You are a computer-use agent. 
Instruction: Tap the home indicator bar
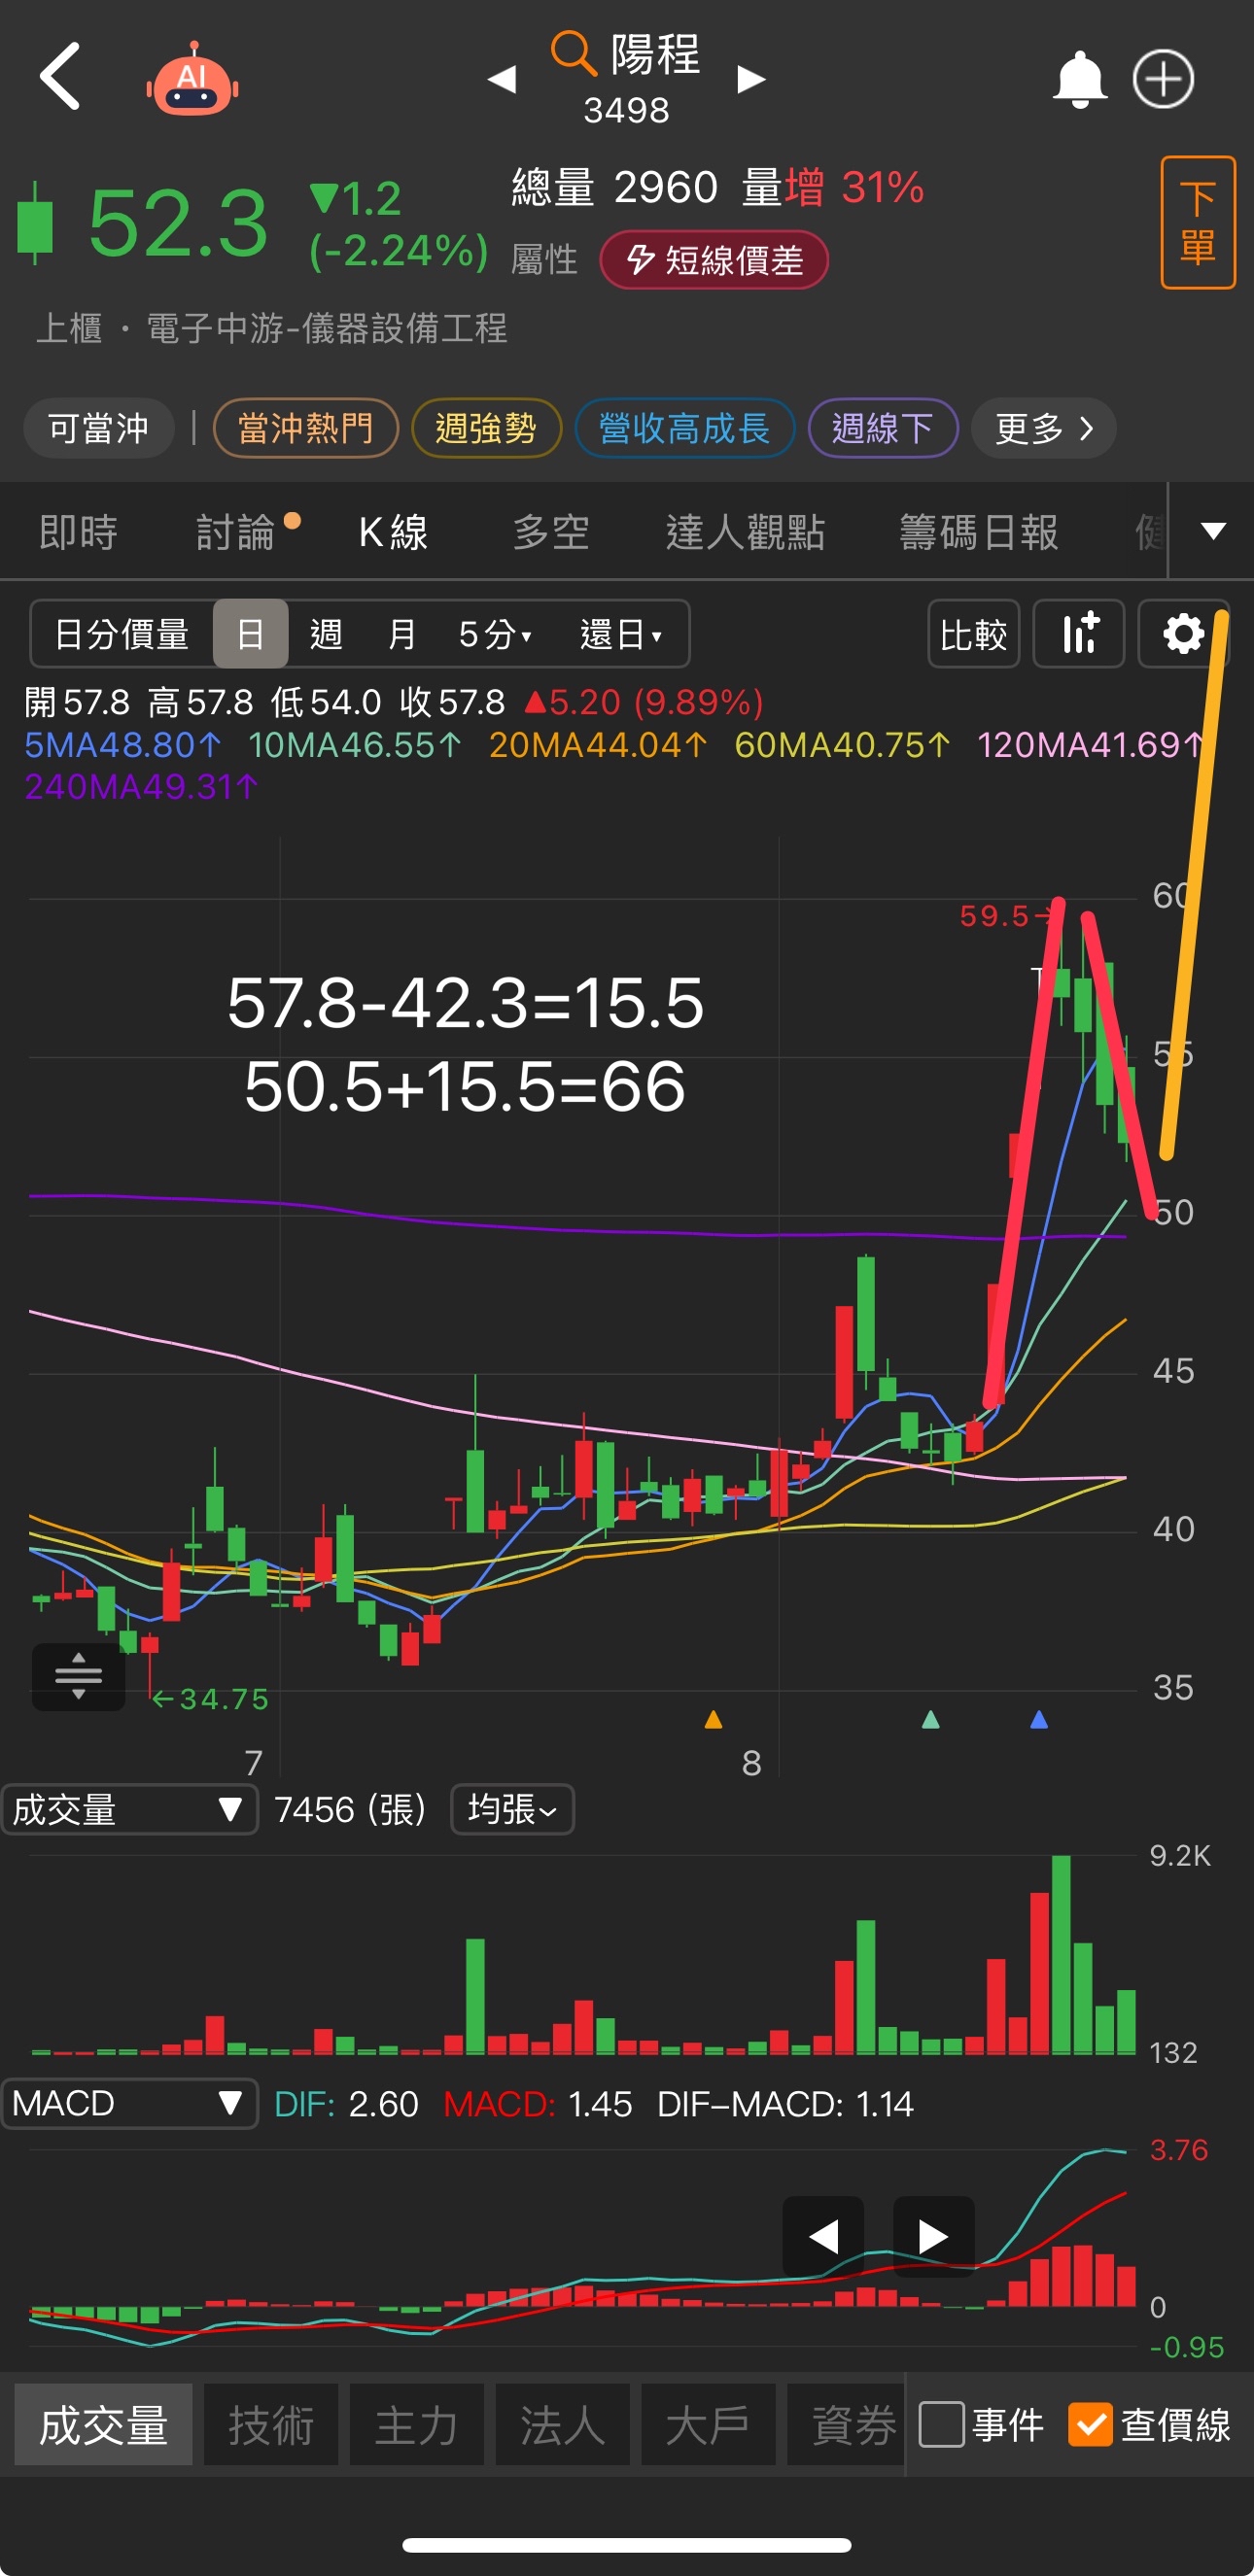click(627, 2544)
